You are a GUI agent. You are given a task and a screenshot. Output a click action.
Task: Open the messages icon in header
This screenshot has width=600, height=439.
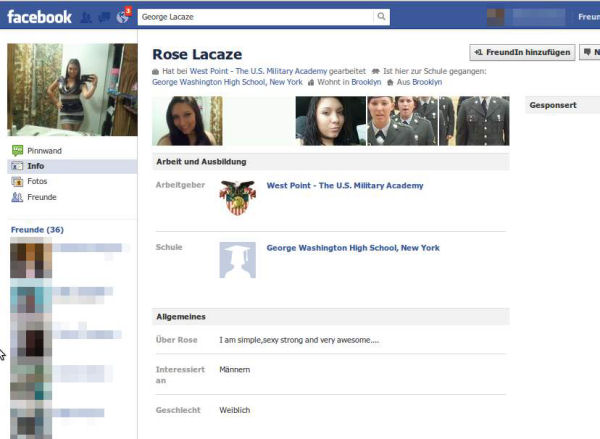(104, 17)
